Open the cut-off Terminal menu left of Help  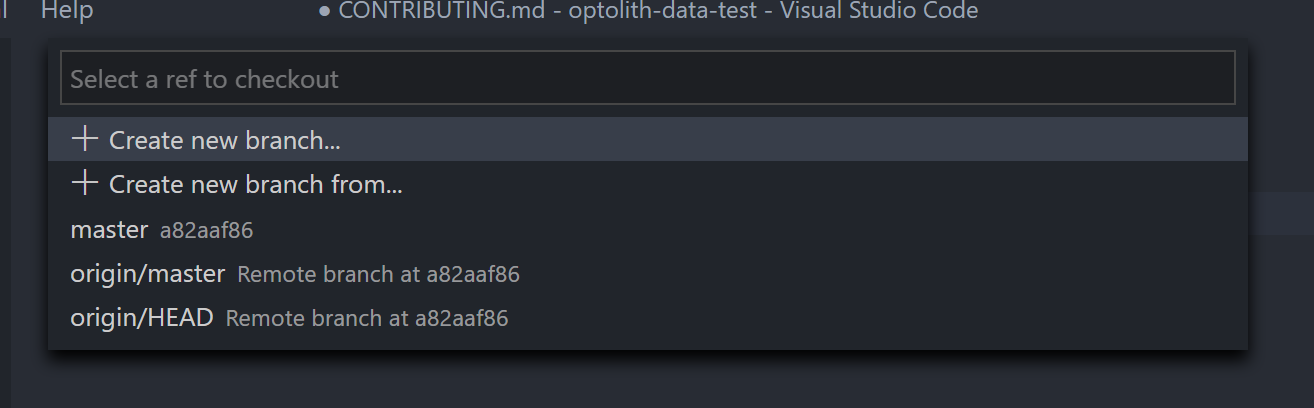tap(5, 11)
